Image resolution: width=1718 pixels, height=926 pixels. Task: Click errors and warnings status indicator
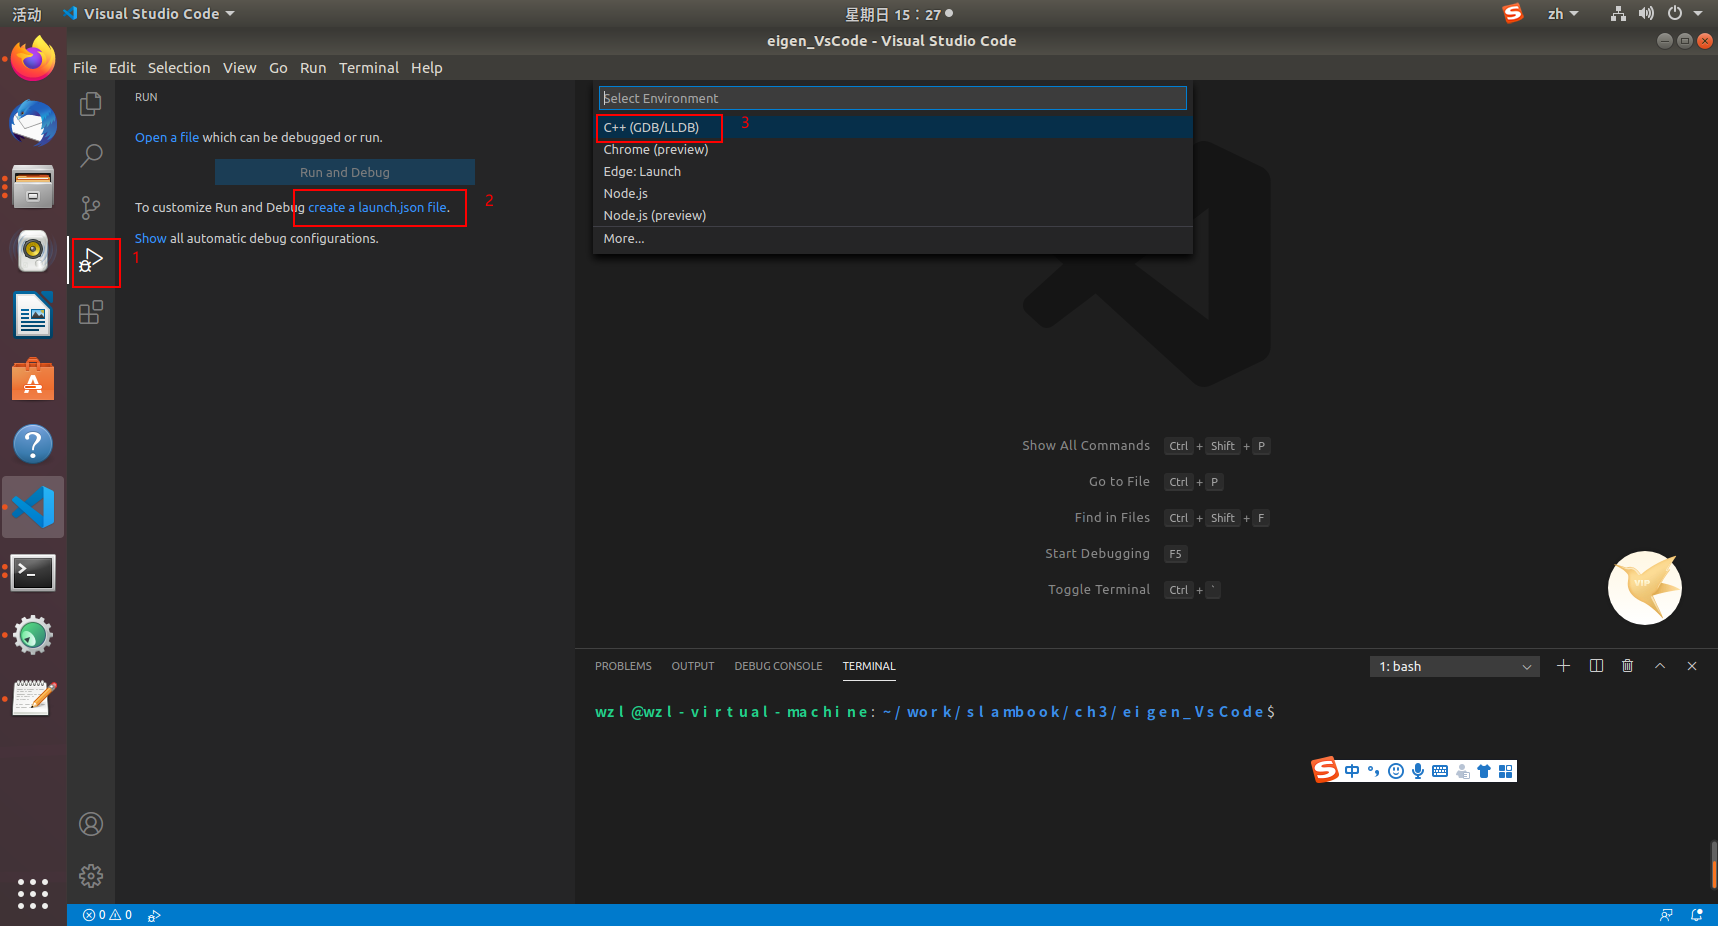click(107, 915)
